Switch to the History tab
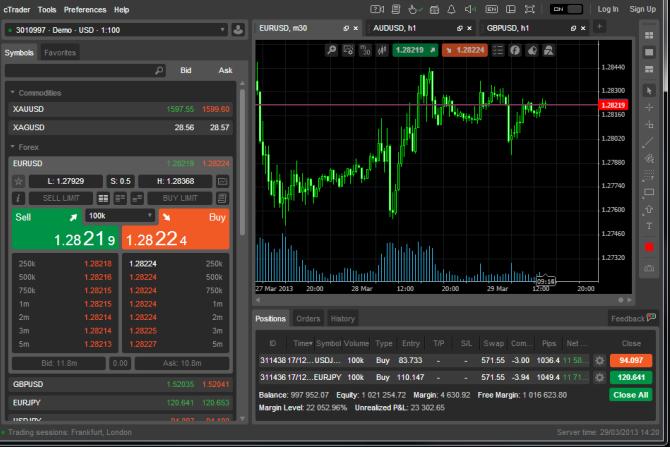 pos(342,319)
